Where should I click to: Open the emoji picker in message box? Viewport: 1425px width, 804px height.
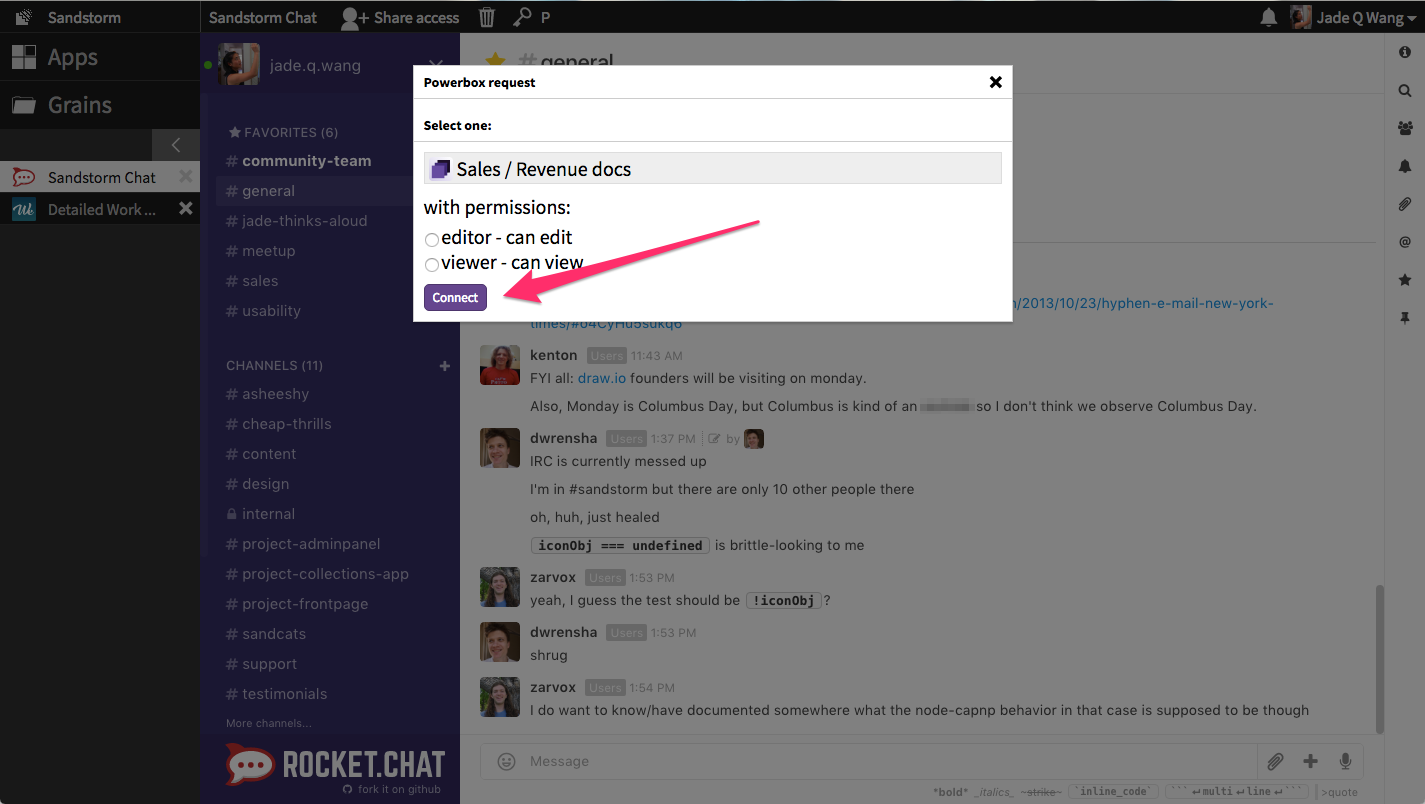click(507, 762)
